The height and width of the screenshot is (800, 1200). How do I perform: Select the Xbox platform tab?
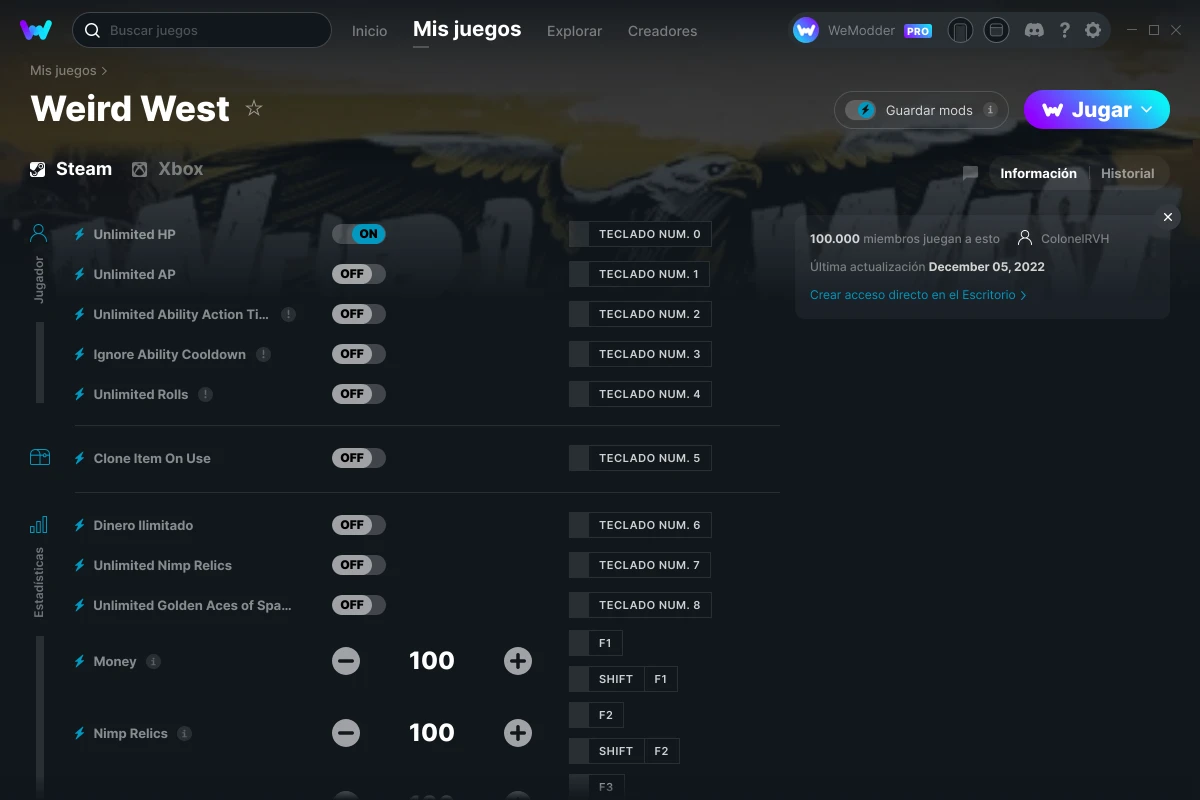(x=167, y=169)
